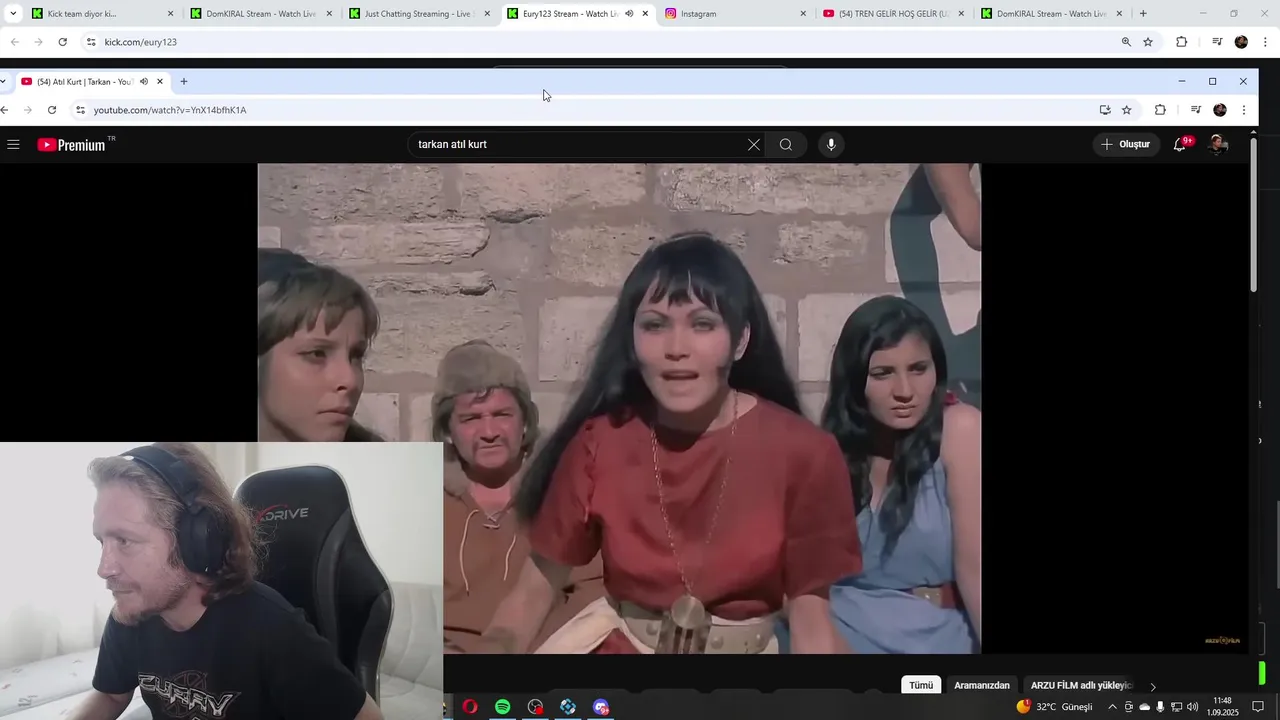The width and height of the screenshot is (1280, 720).
Task: Click the Tarkan movie video player
Action: tap(619, 408)
